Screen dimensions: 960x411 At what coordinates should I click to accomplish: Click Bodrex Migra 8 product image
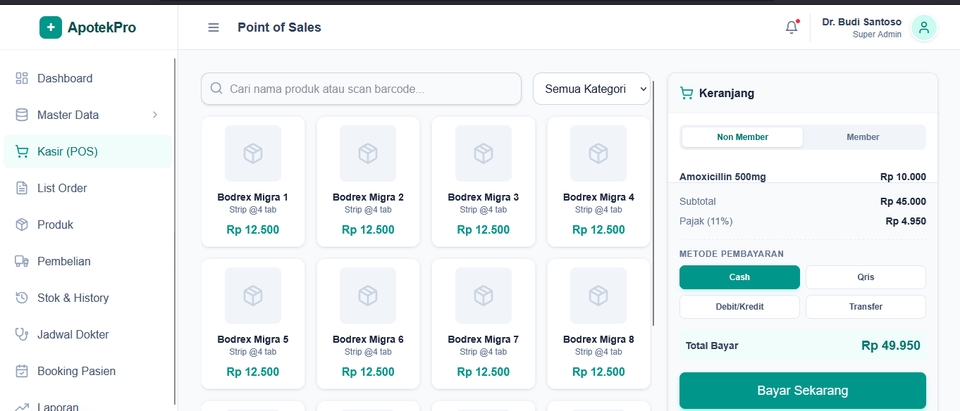[x=598, y=295]
